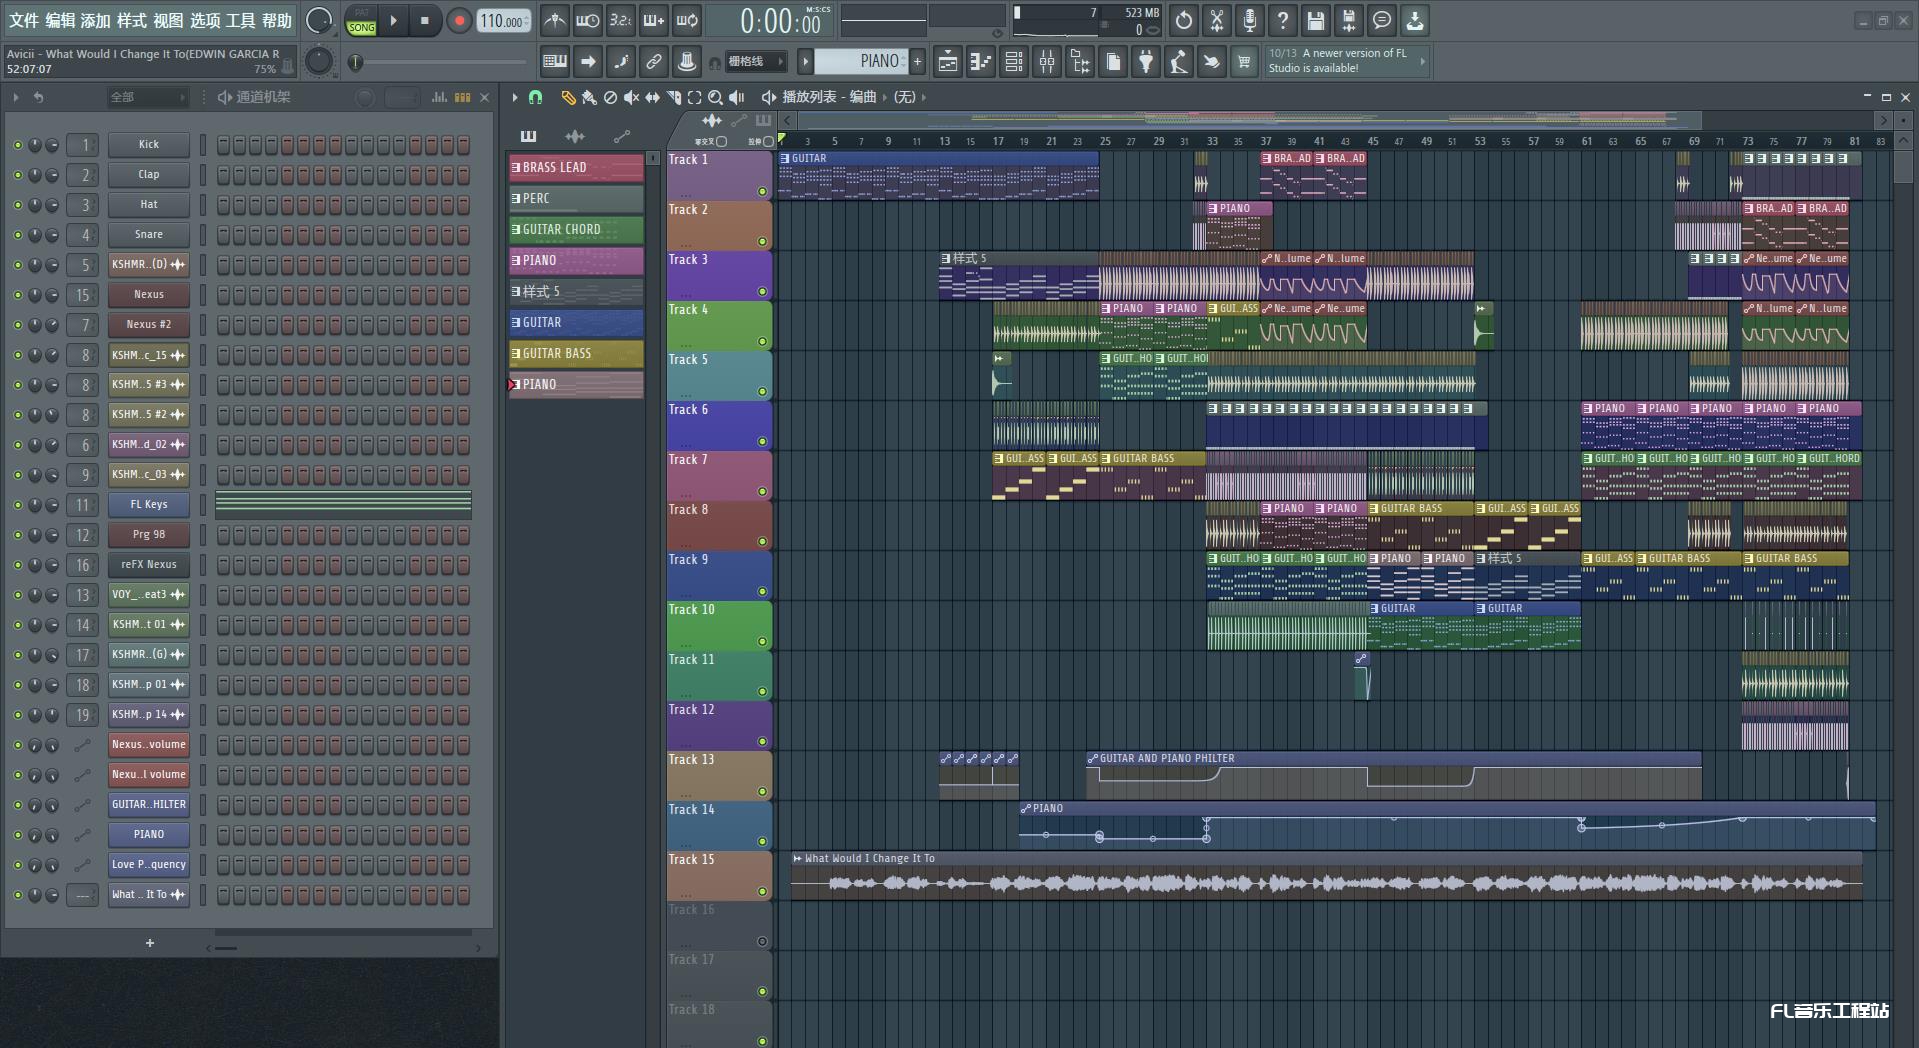
Task: Toggle loop recording icon
Action: click(x=687, y=20)
